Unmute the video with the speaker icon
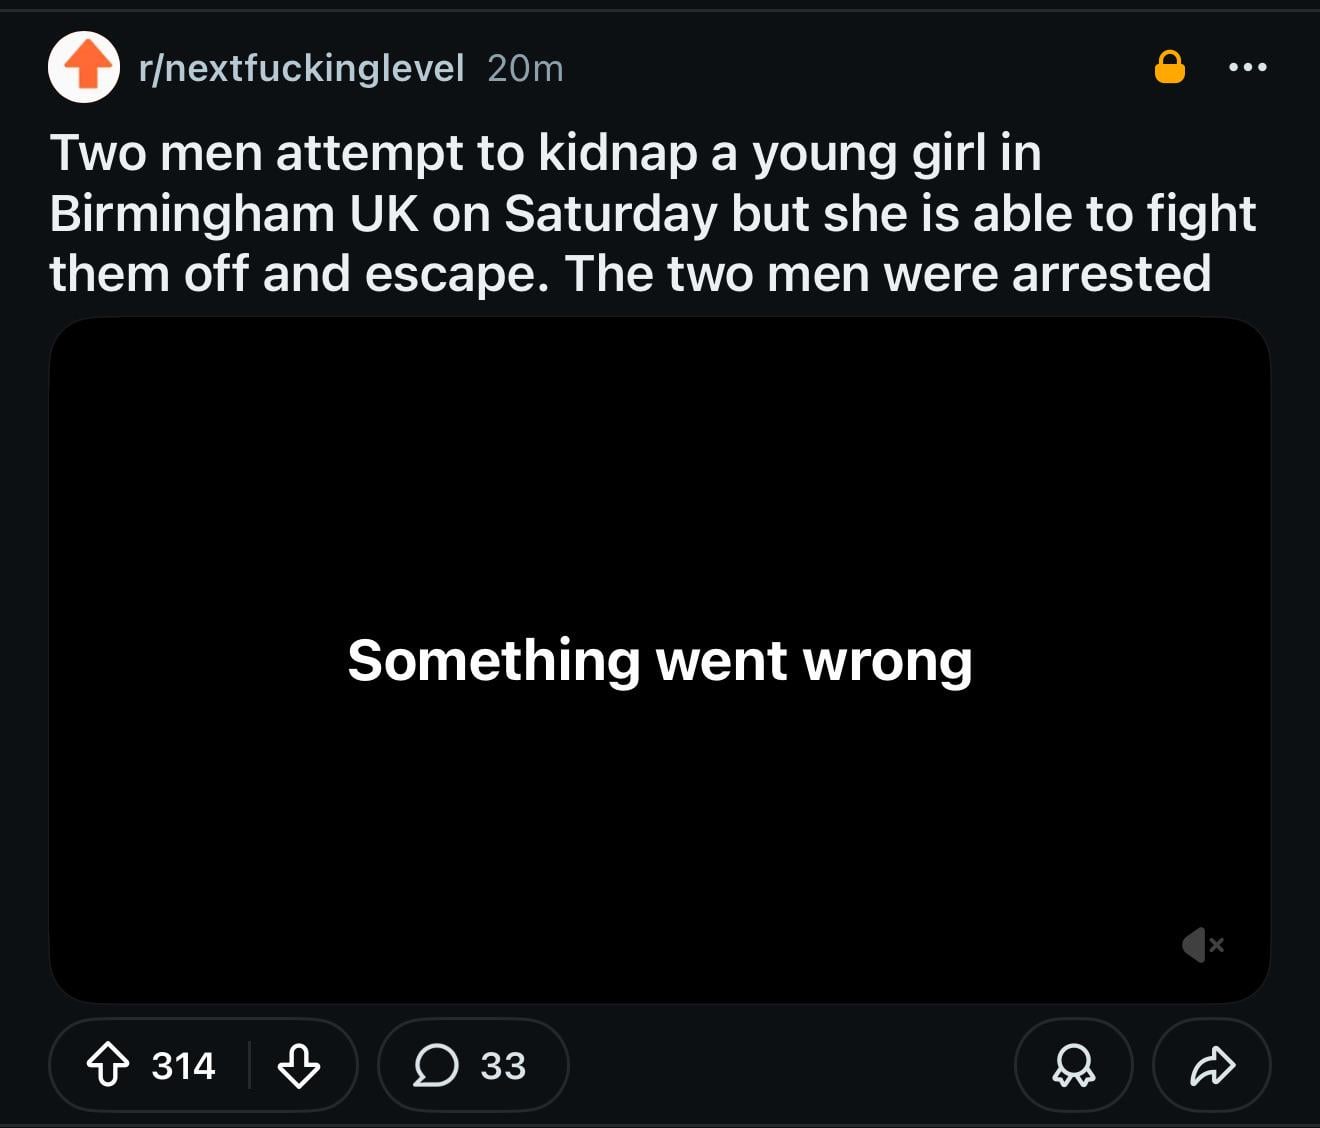The width and height of the screenshot is (1320, 1128). pos(1201,944)
